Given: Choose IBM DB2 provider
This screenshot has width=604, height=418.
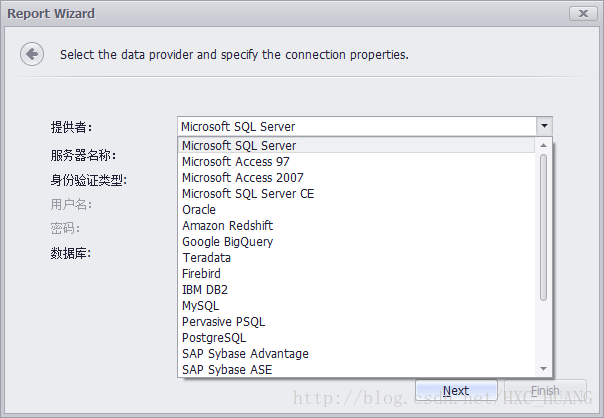Looking at the screenshot, I should [356, 290].
